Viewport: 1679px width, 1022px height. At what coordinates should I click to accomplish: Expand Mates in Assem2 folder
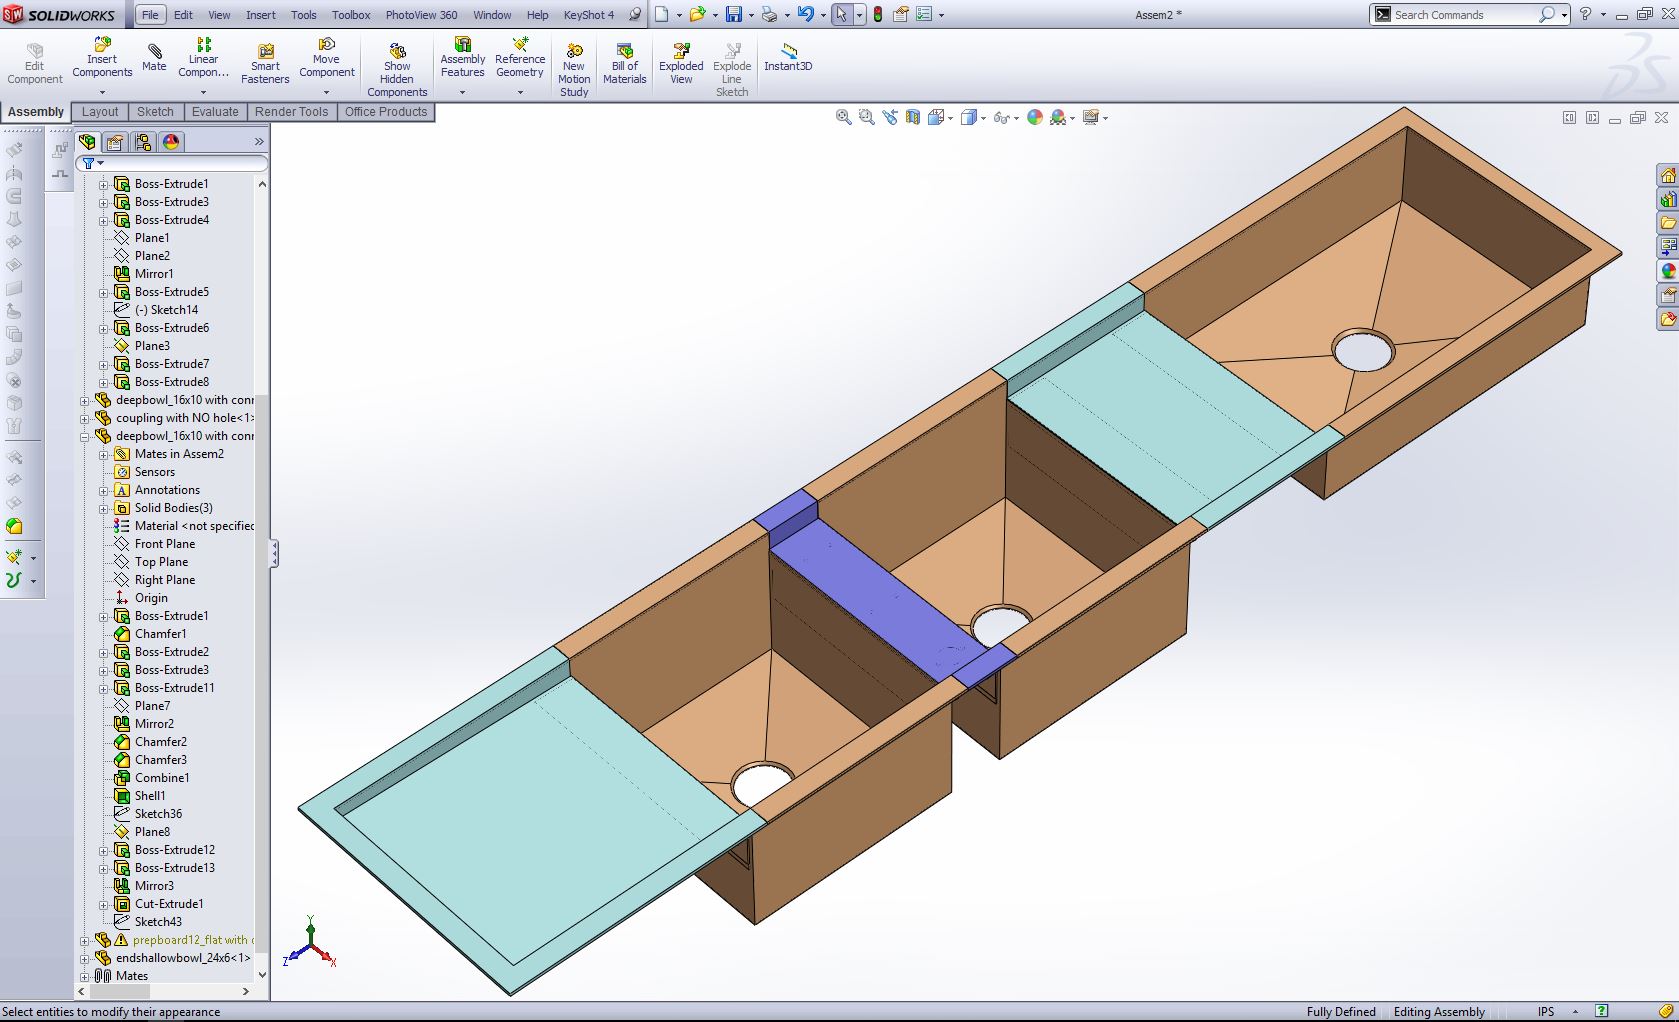(103, 454)
